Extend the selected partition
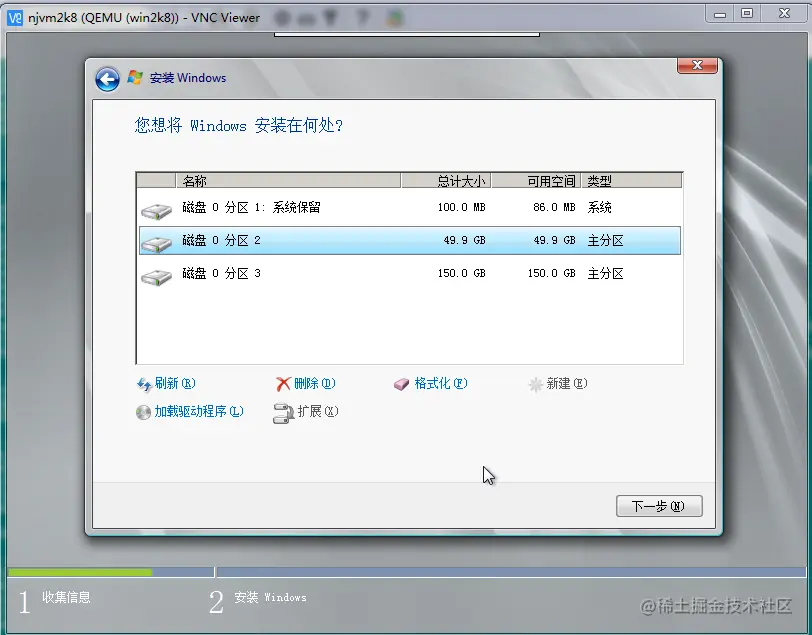 [x=306, y=413]
